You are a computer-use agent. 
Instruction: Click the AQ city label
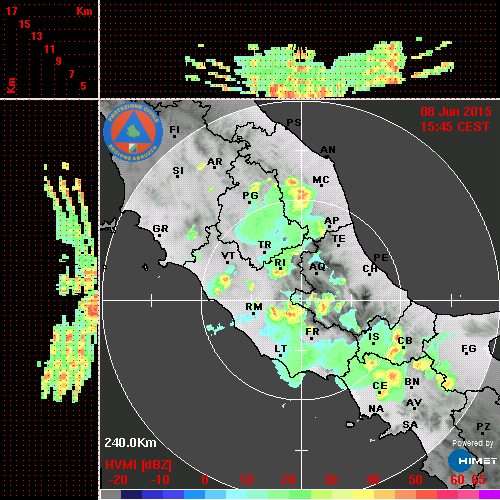(x=317, y=266)
